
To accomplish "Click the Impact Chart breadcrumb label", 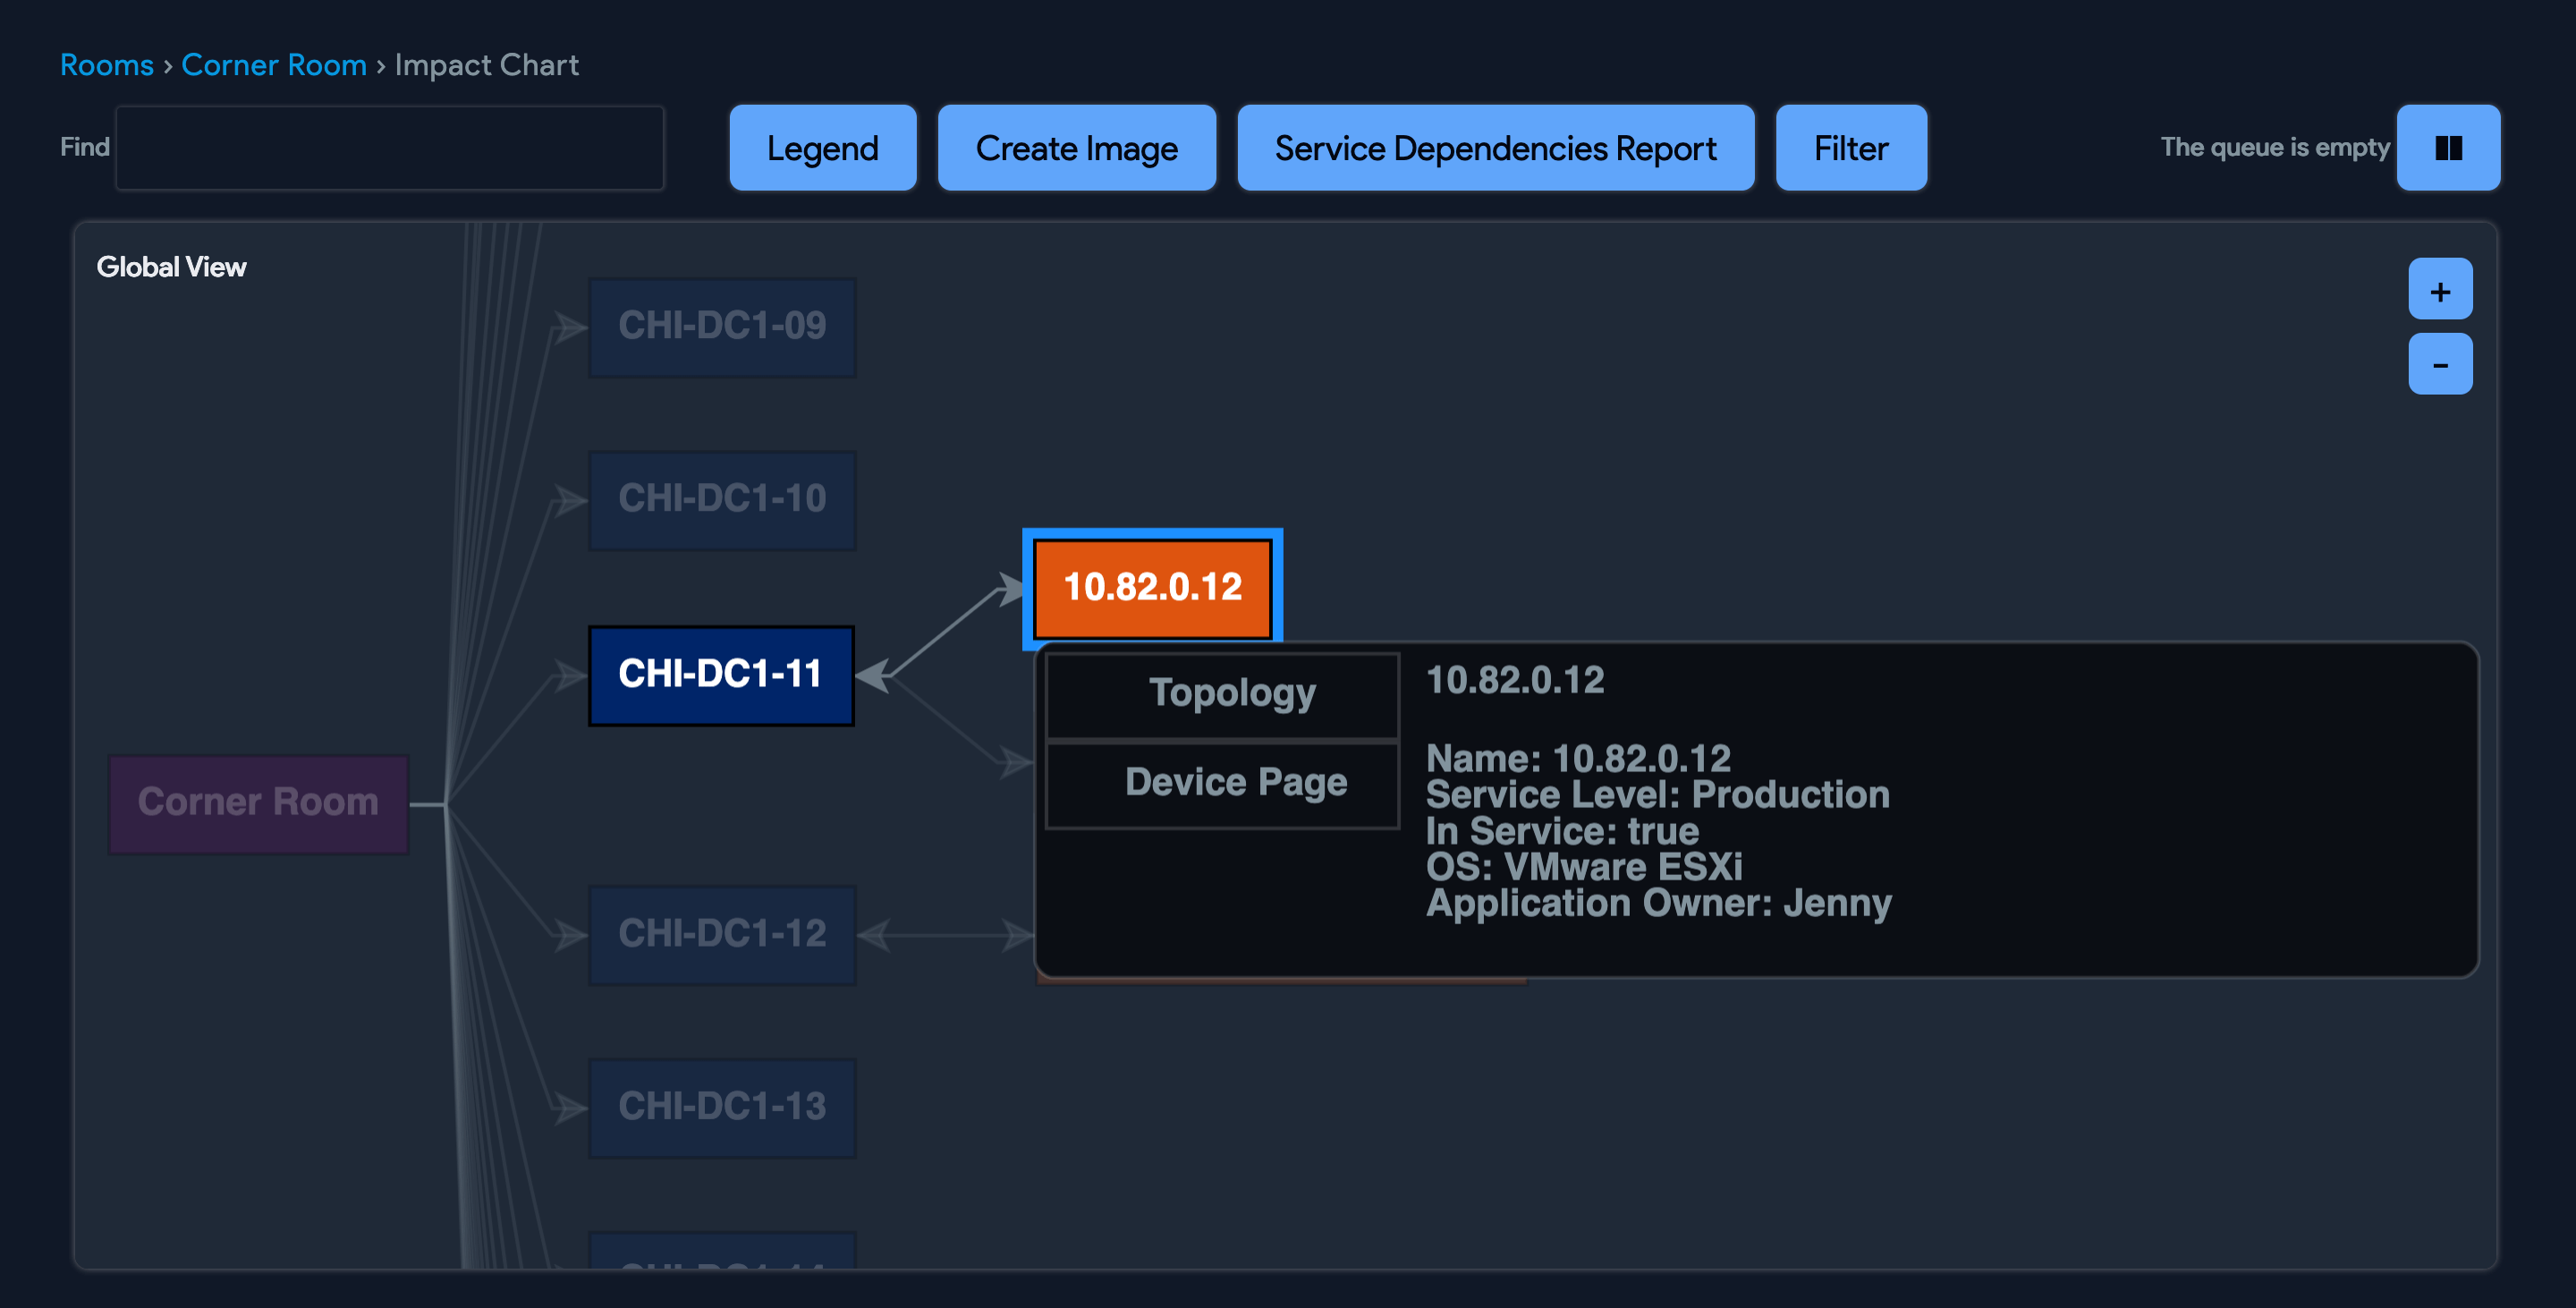I will (x=486, y=64).
